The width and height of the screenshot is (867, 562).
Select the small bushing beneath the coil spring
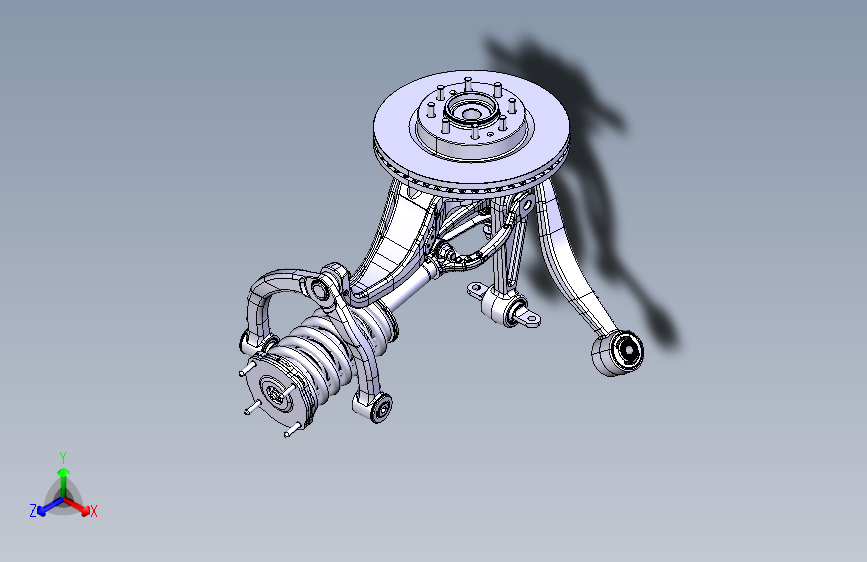tap(374, 406)
